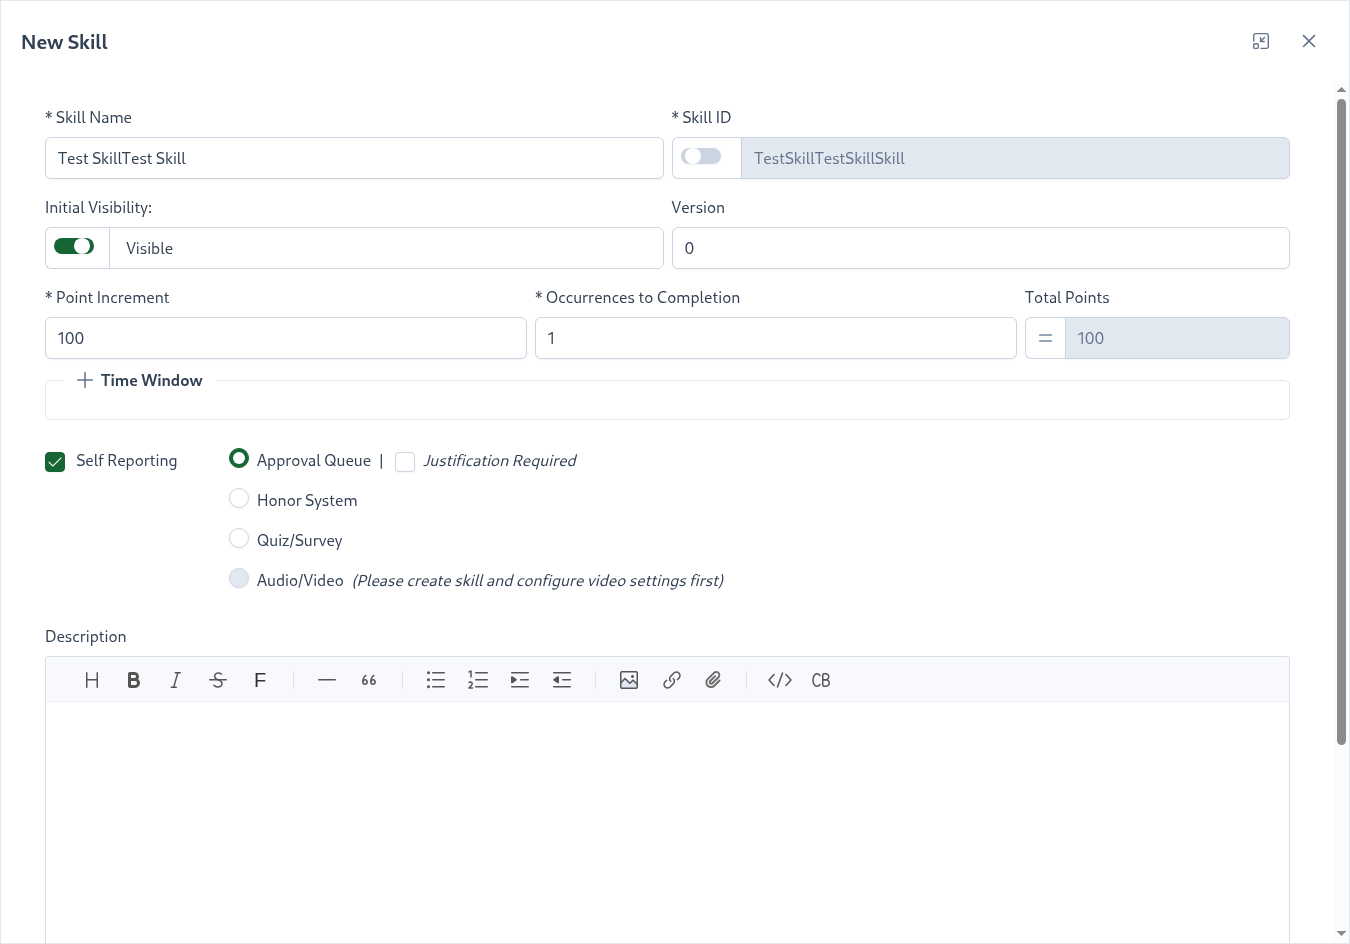Select the Audio/Video radio option

pos(239,578)
